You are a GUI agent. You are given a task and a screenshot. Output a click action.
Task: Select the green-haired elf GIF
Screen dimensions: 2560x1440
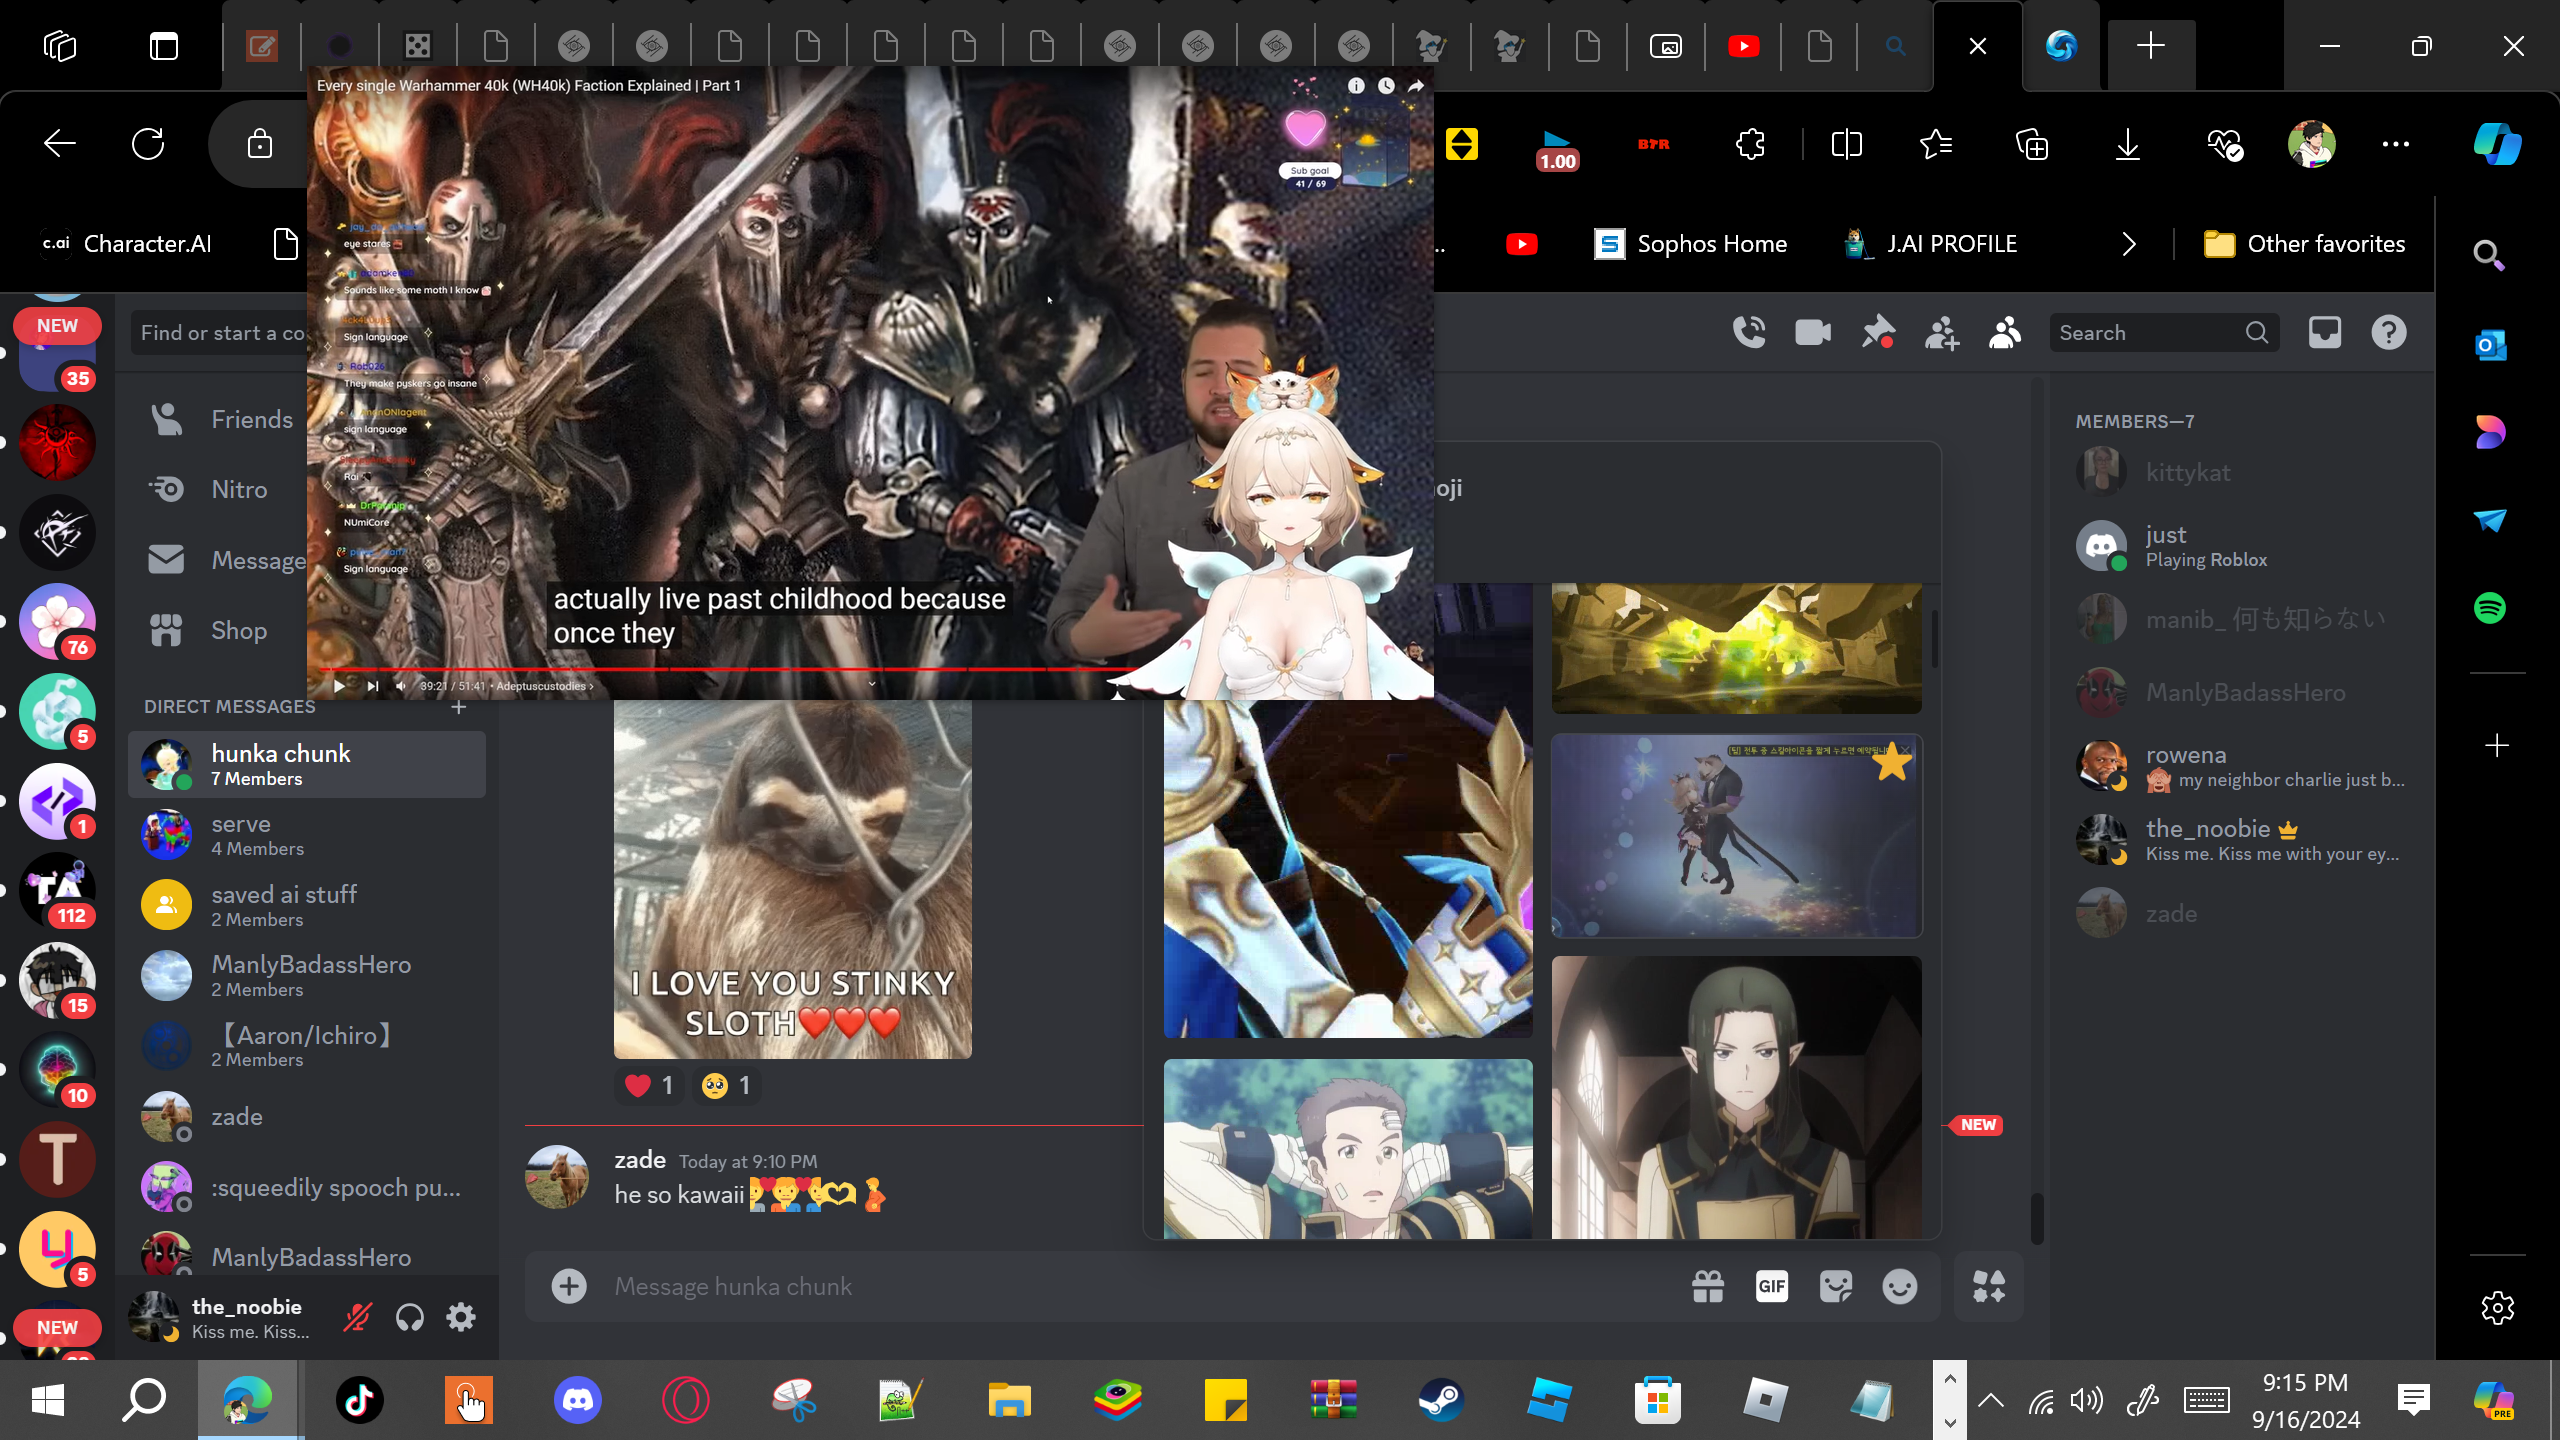pos(1737,1097)
